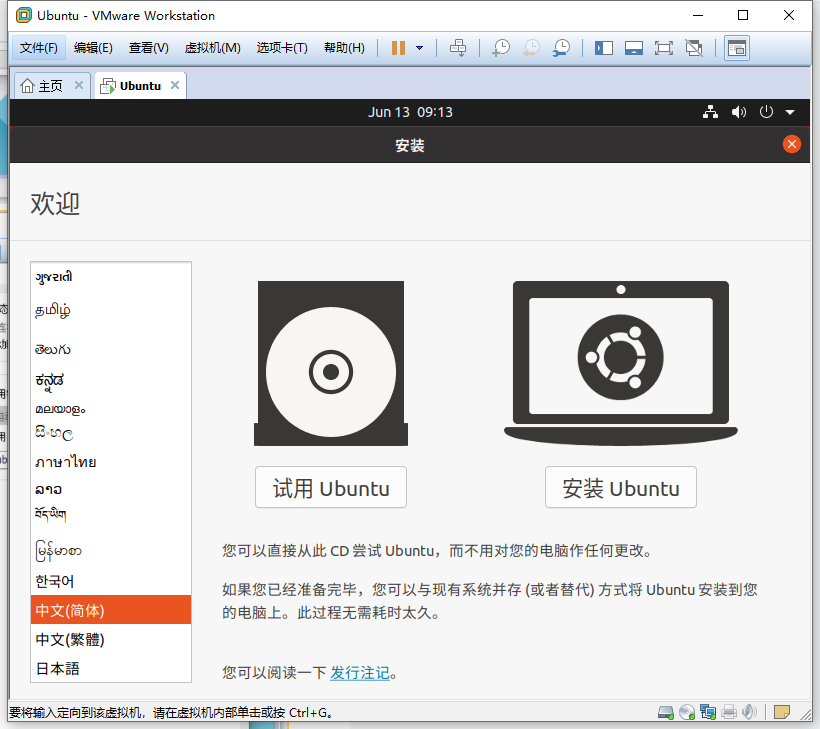Image resolution: width=820 pixels, height=729 pixels.
Task: Open the 编辑(E) menu
Action: pyautogui.click(x=93, y=48)
